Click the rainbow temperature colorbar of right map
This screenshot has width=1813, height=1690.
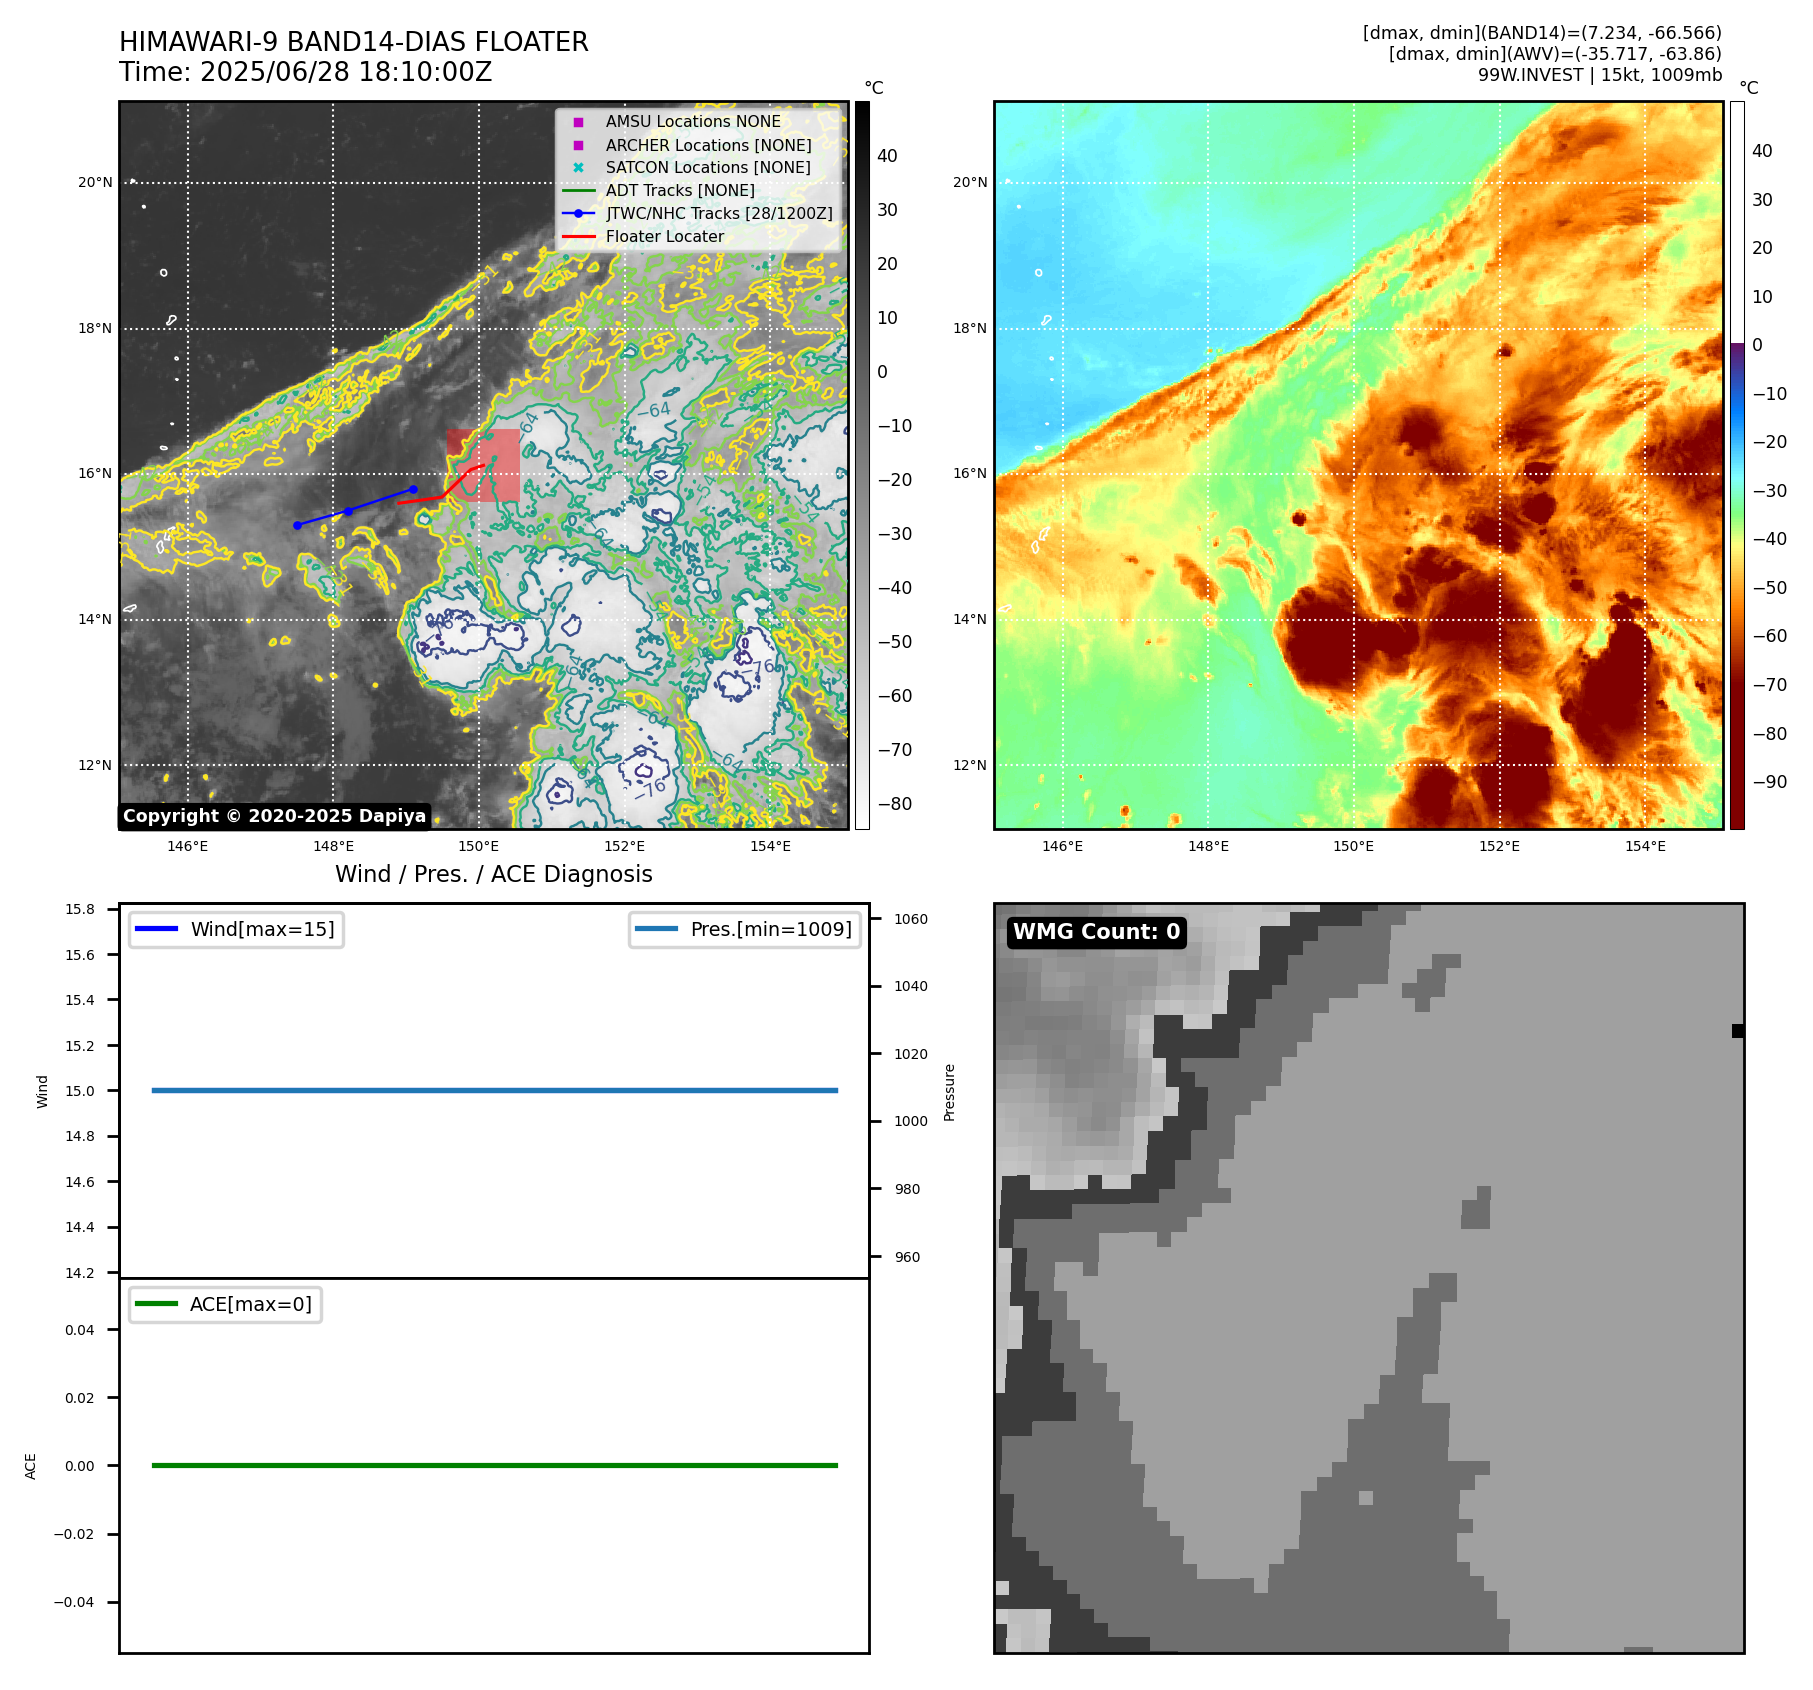1737,465
